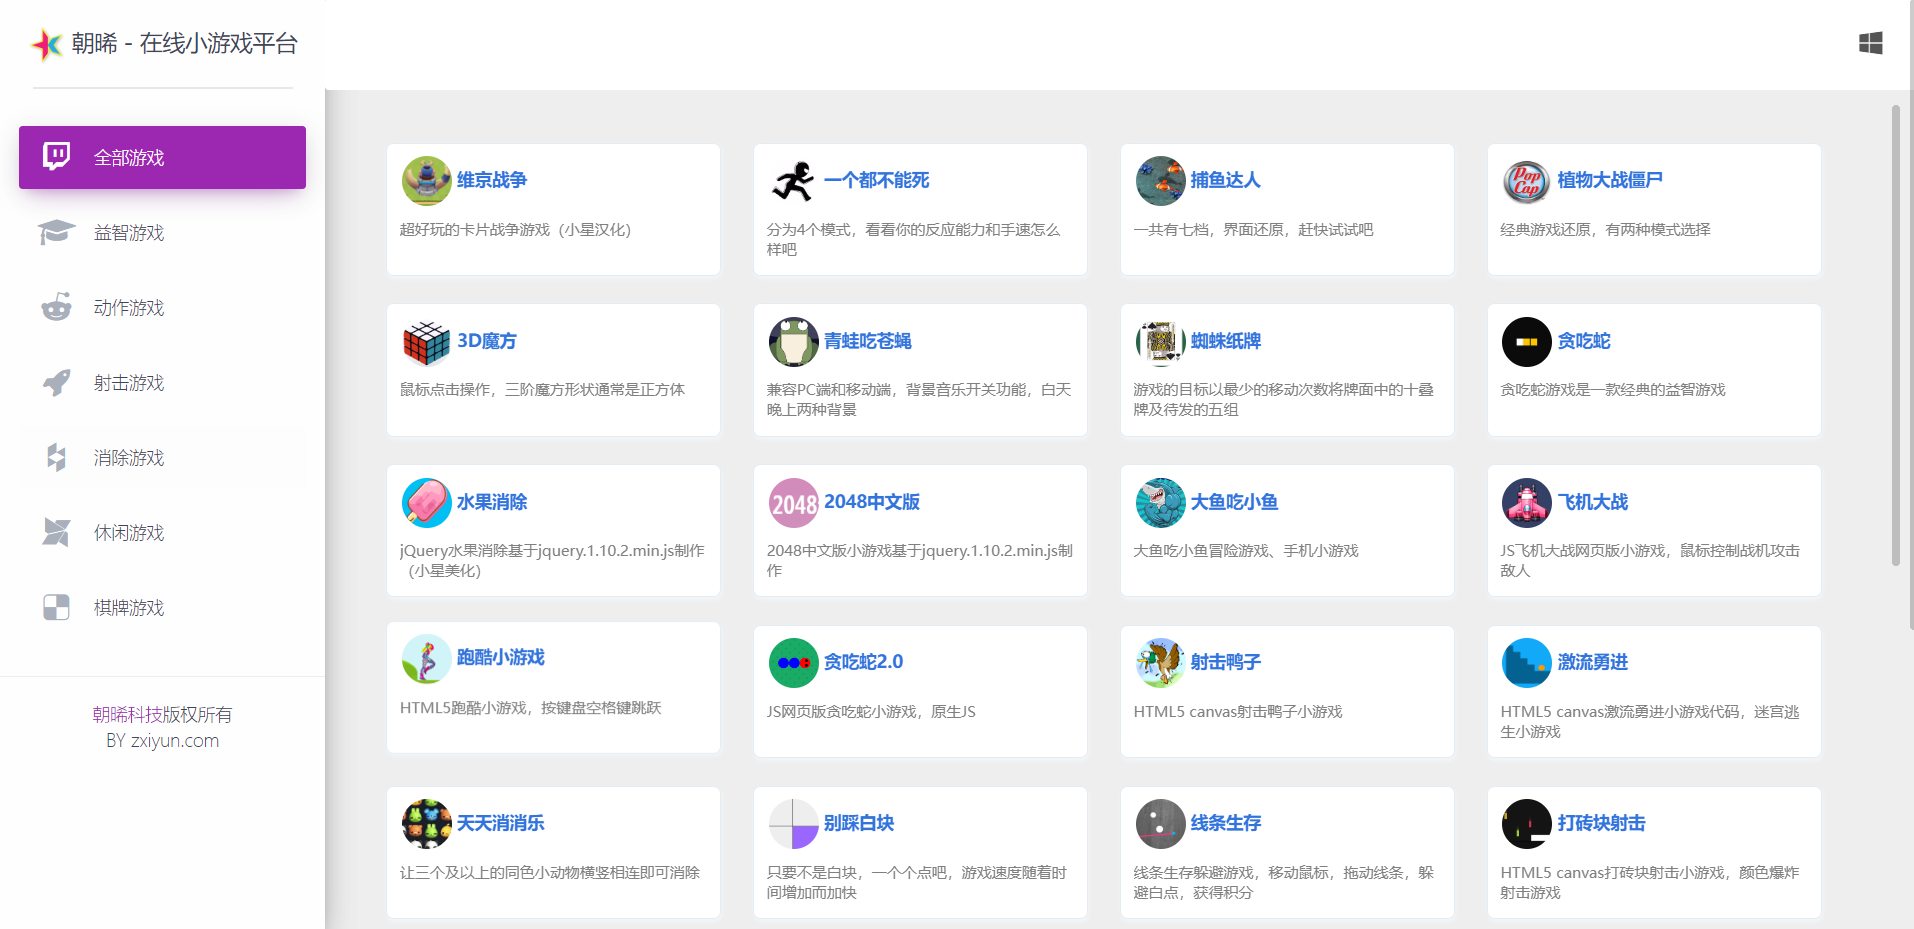Click the 捕鱼达人 fish game icon

pyautogui.click(x=1160, y=181)
